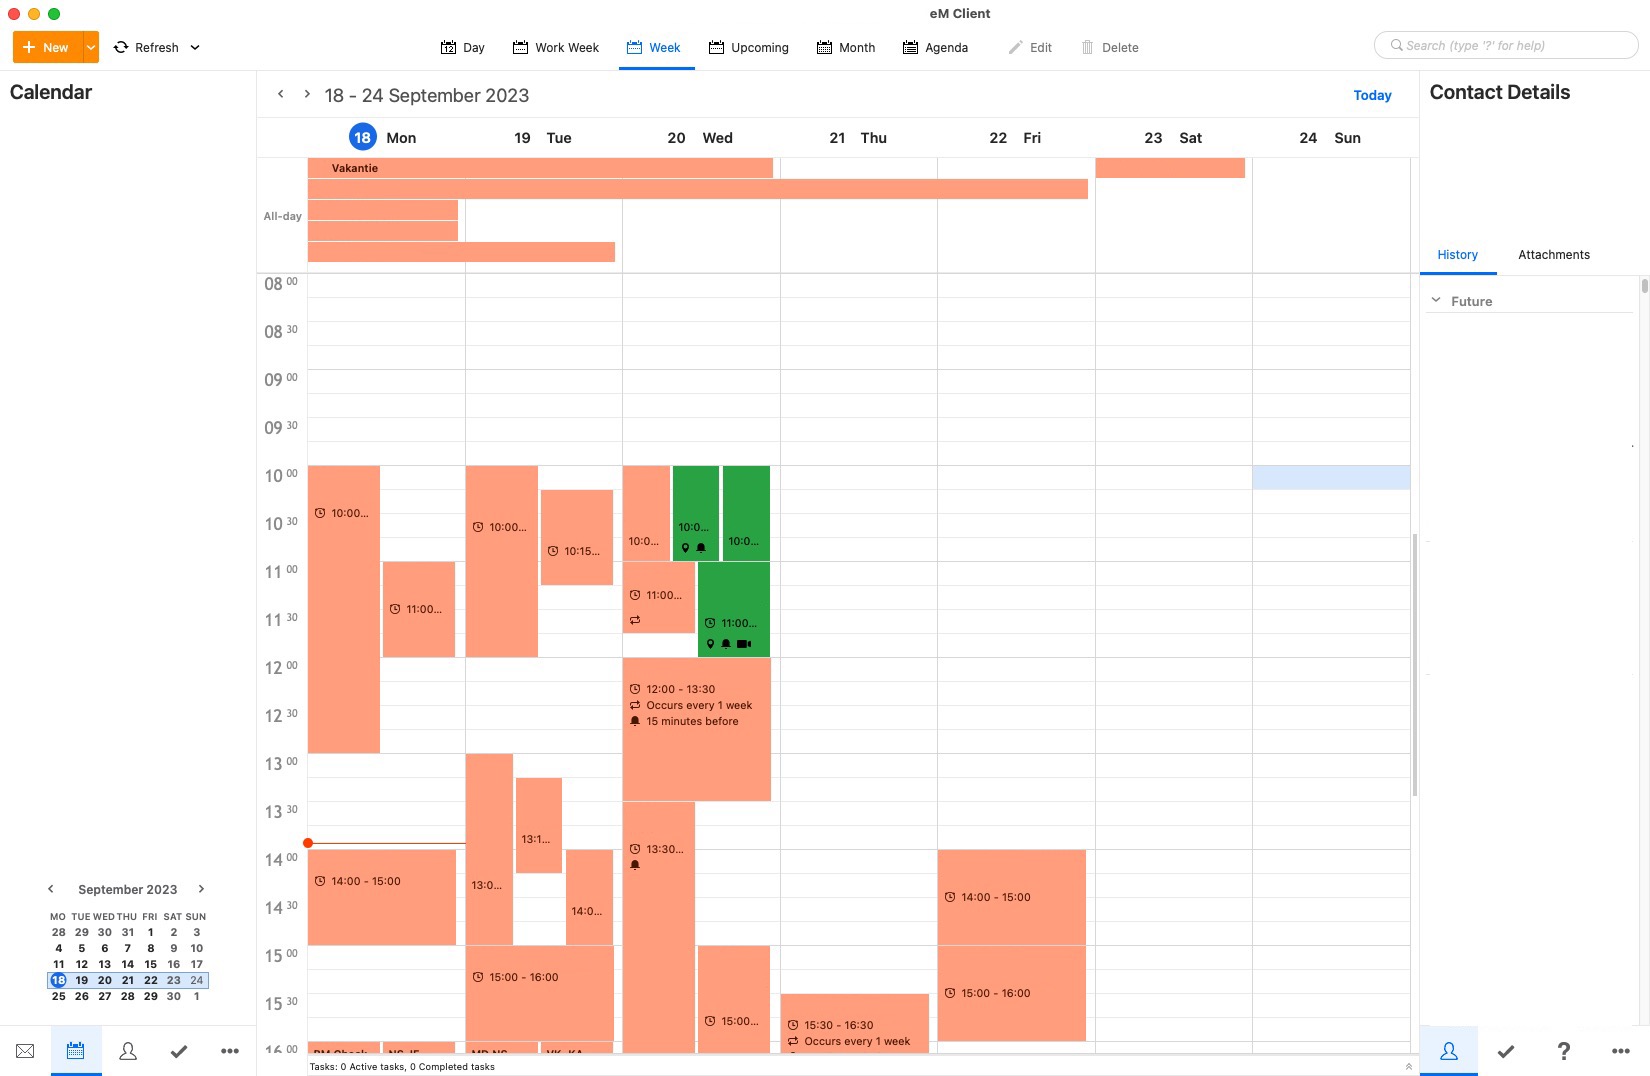Click the Tuesday 19 day header
The width and height of the screenshot is (1650, 1076).
click(543, 138)
